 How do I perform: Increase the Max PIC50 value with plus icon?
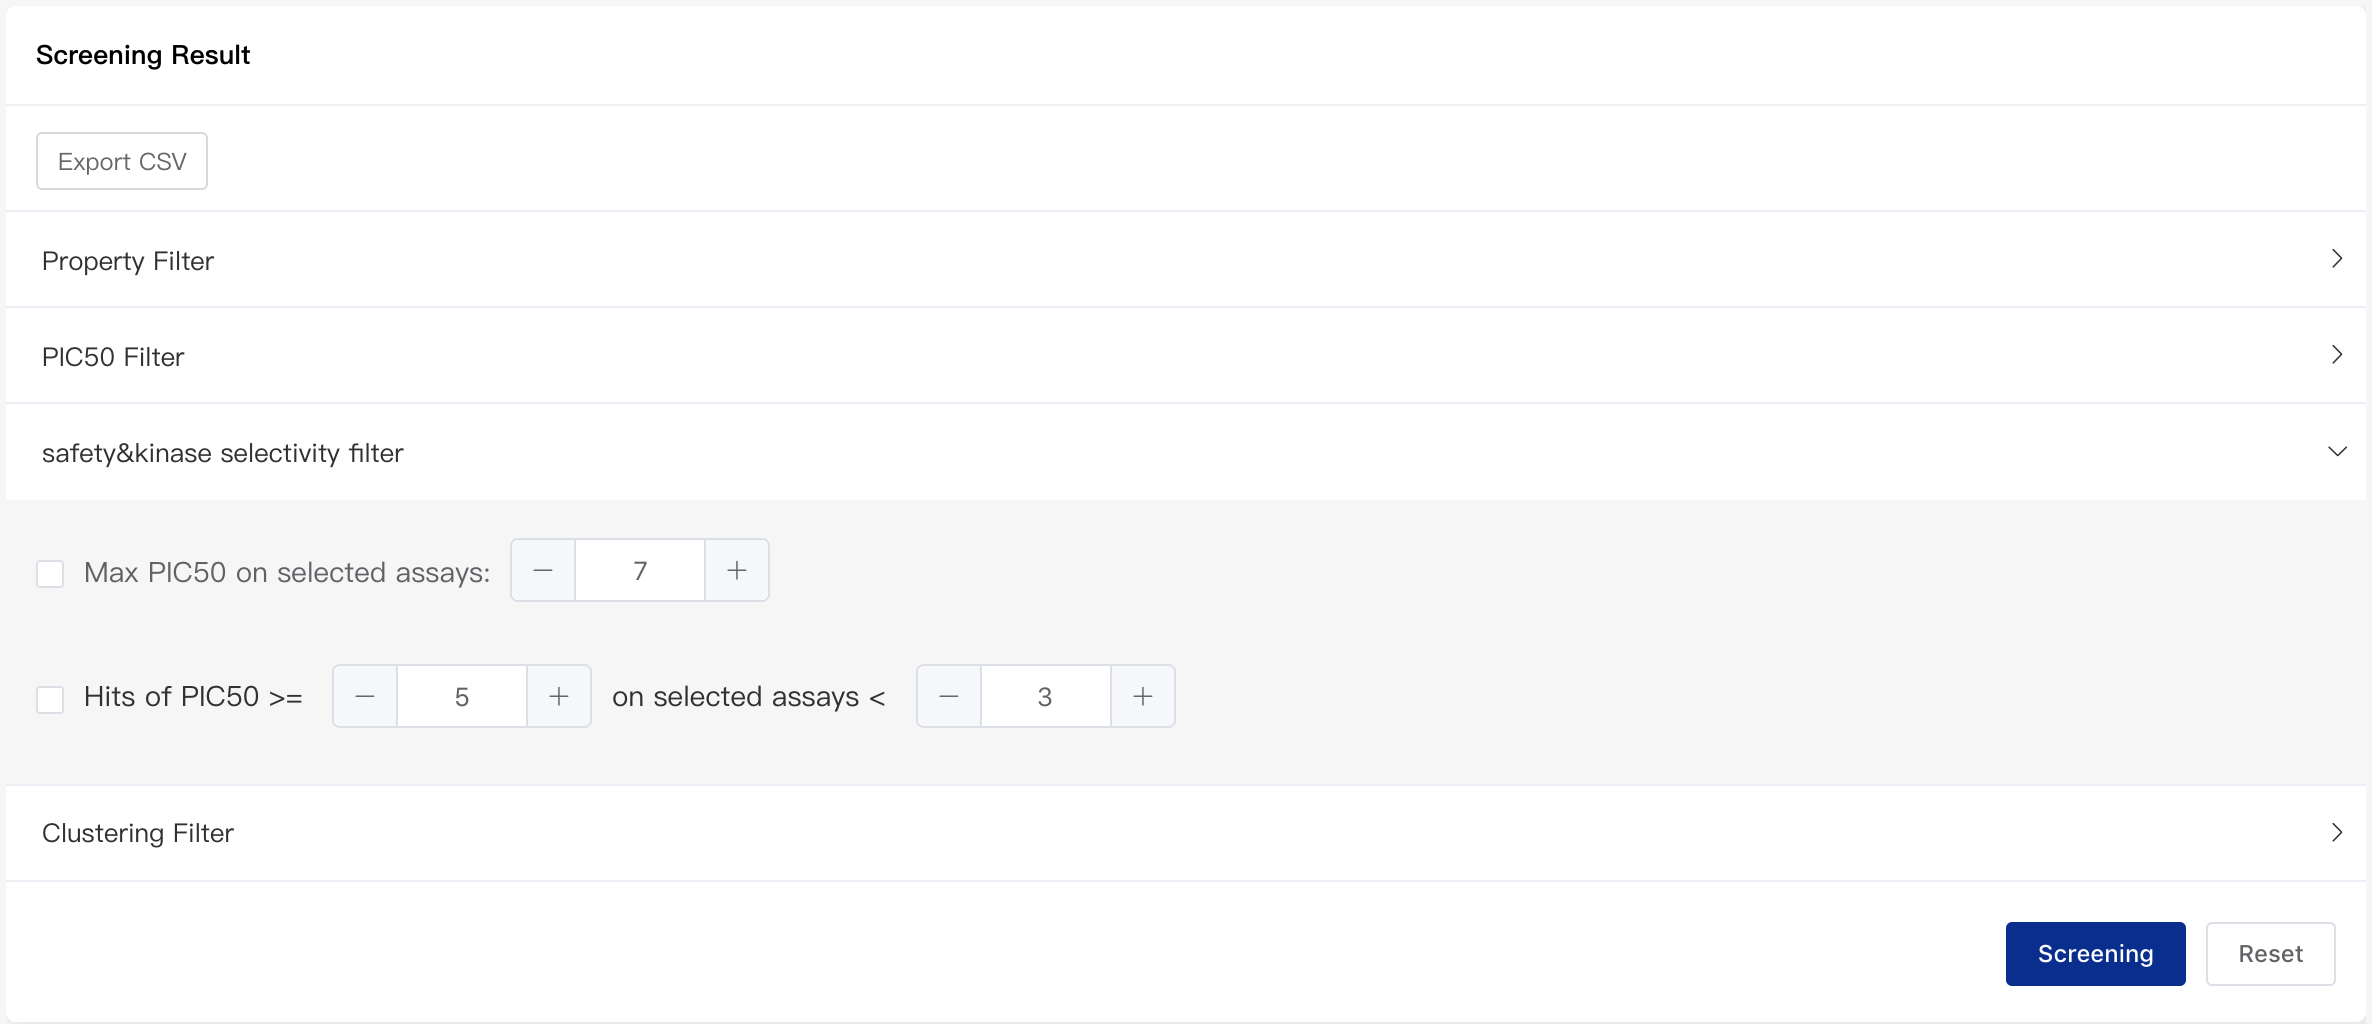[737, 570]
